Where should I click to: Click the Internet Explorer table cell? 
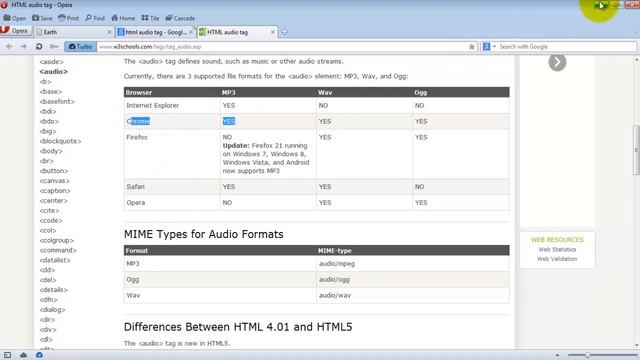pos(172,105)
